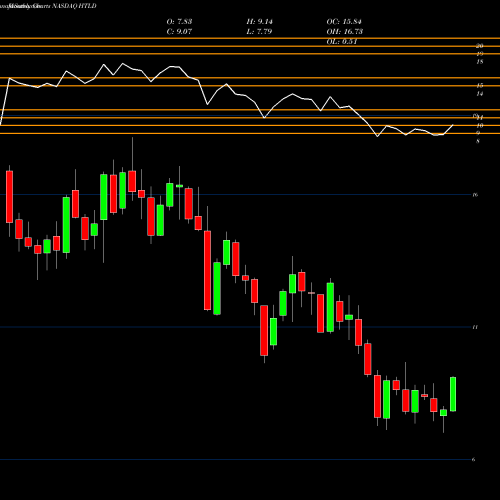This screenshot has height=500, width=500.
Task: Click the OL: 6.51 reading
Action: click(342, 42)
